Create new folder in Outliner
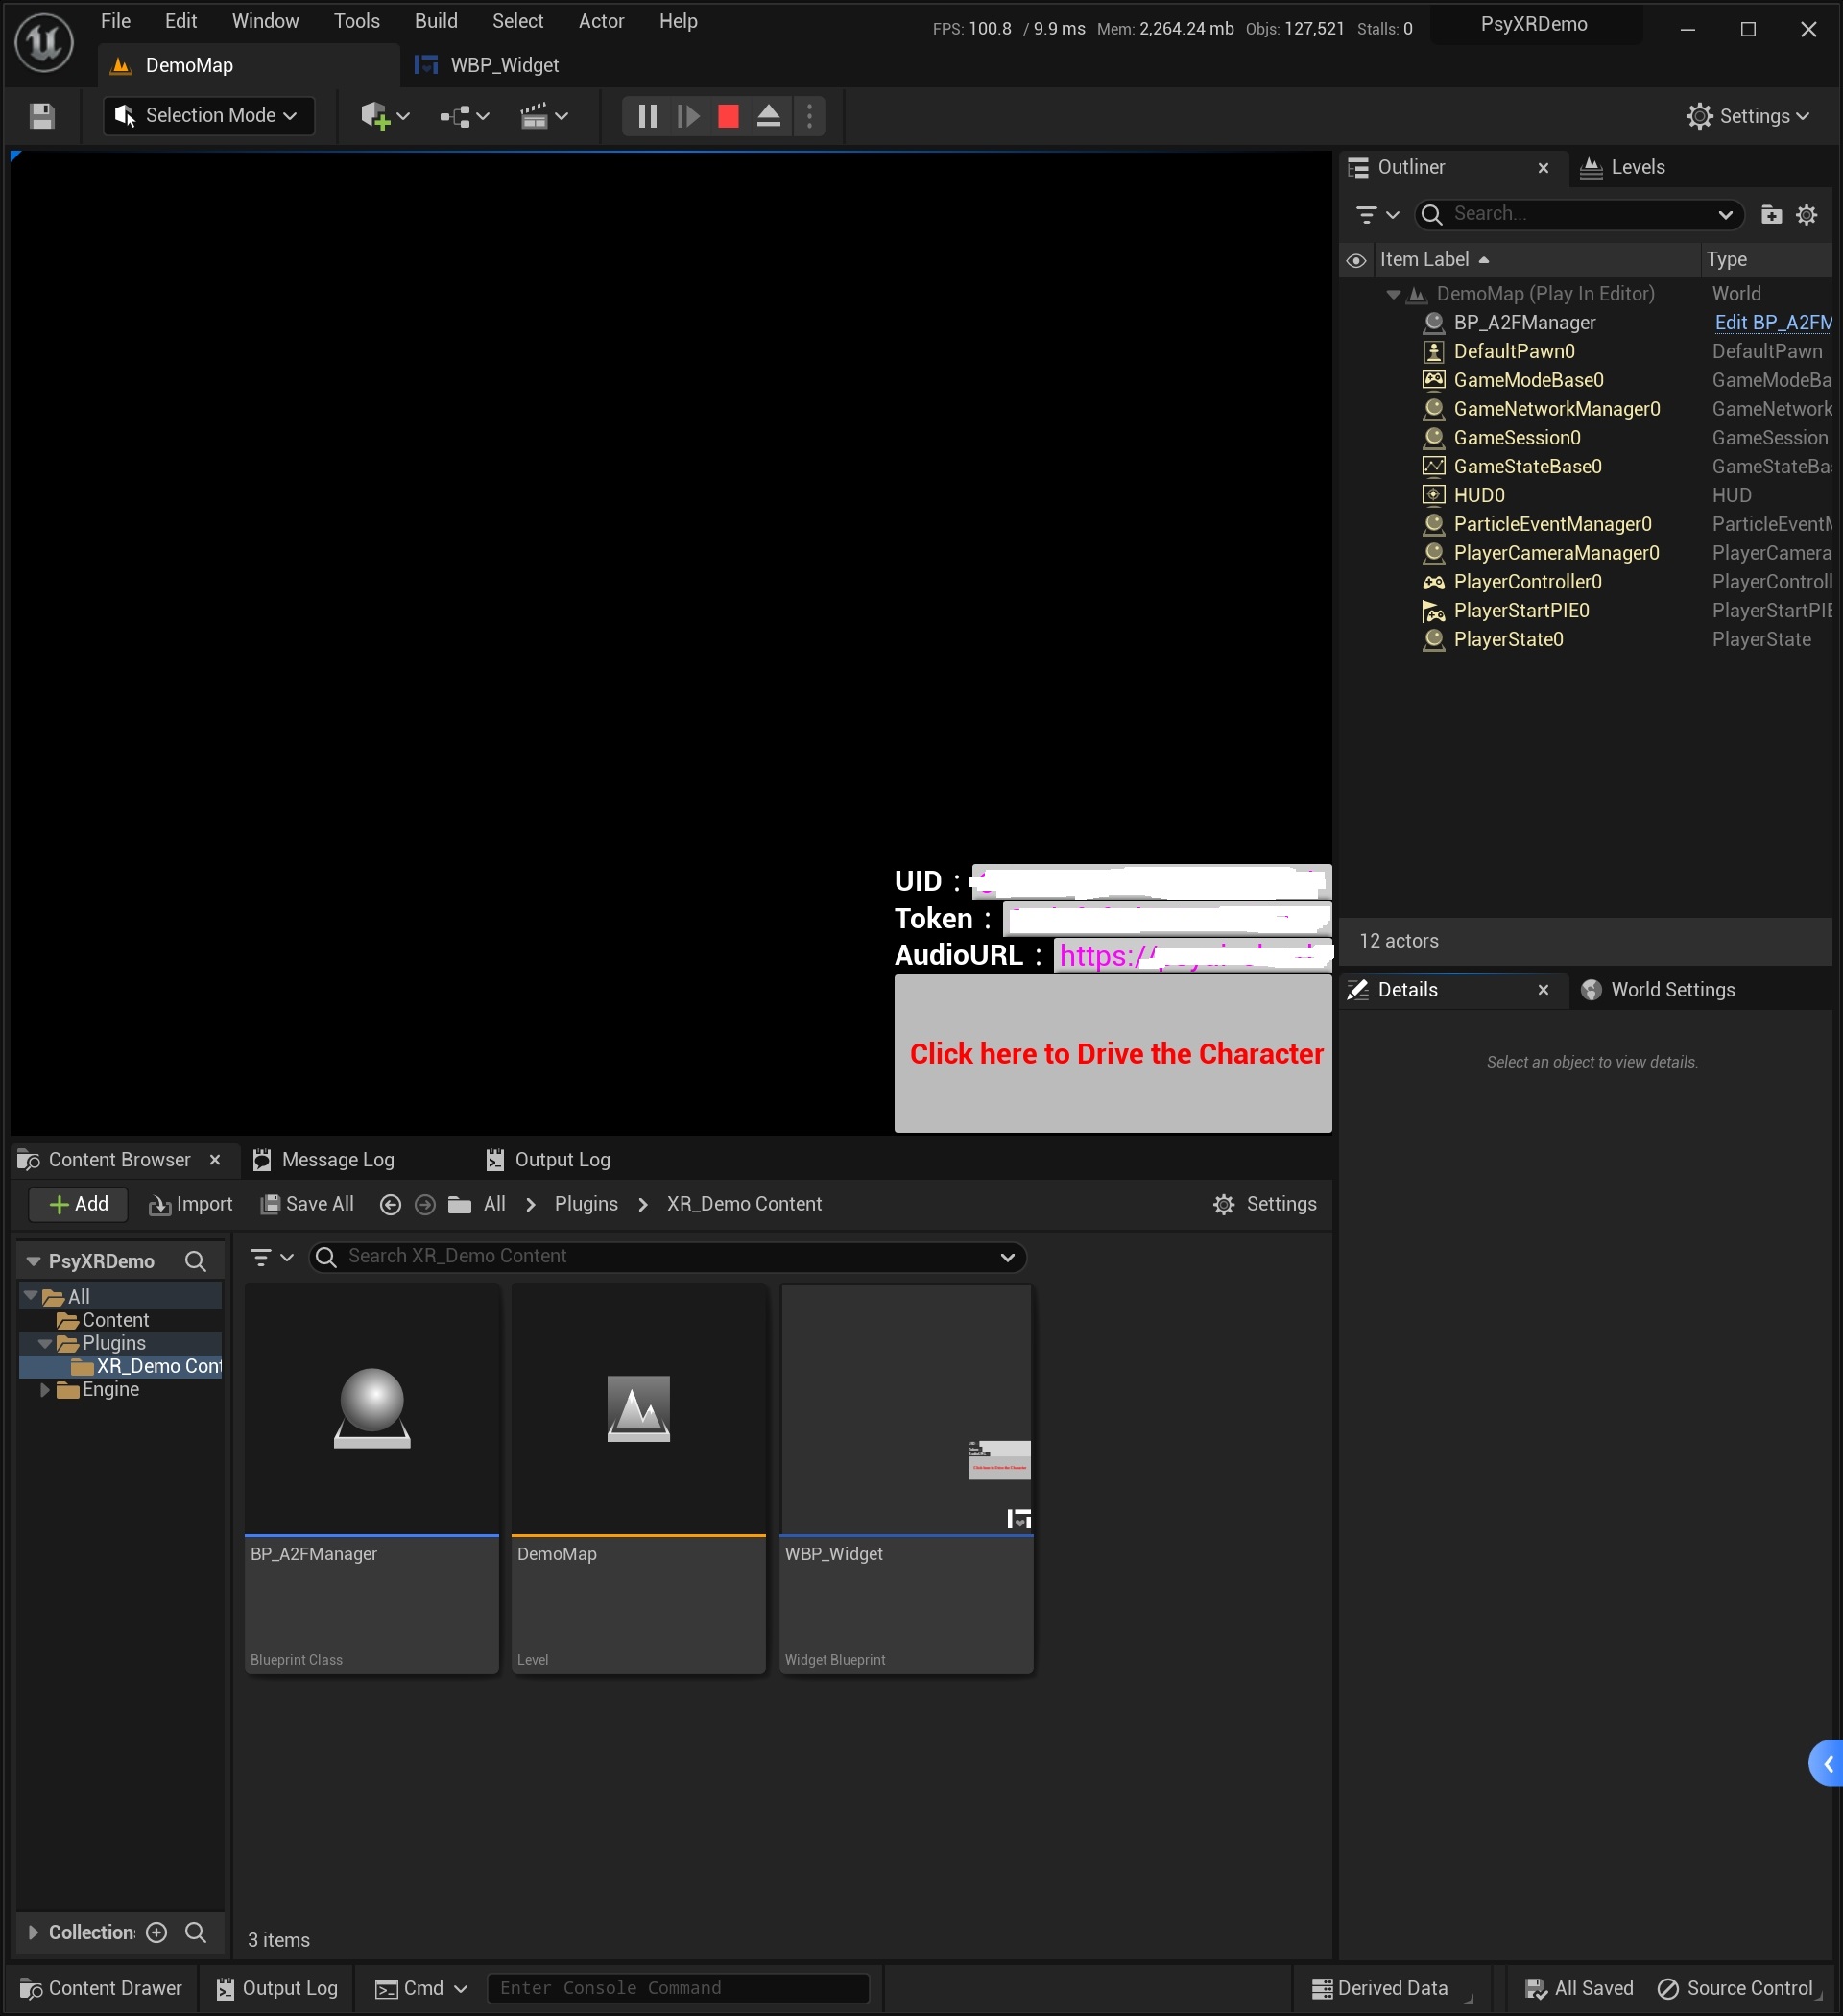Image resolution: width=1843 pixels, height=2016 pixels. click(1771, 214)
